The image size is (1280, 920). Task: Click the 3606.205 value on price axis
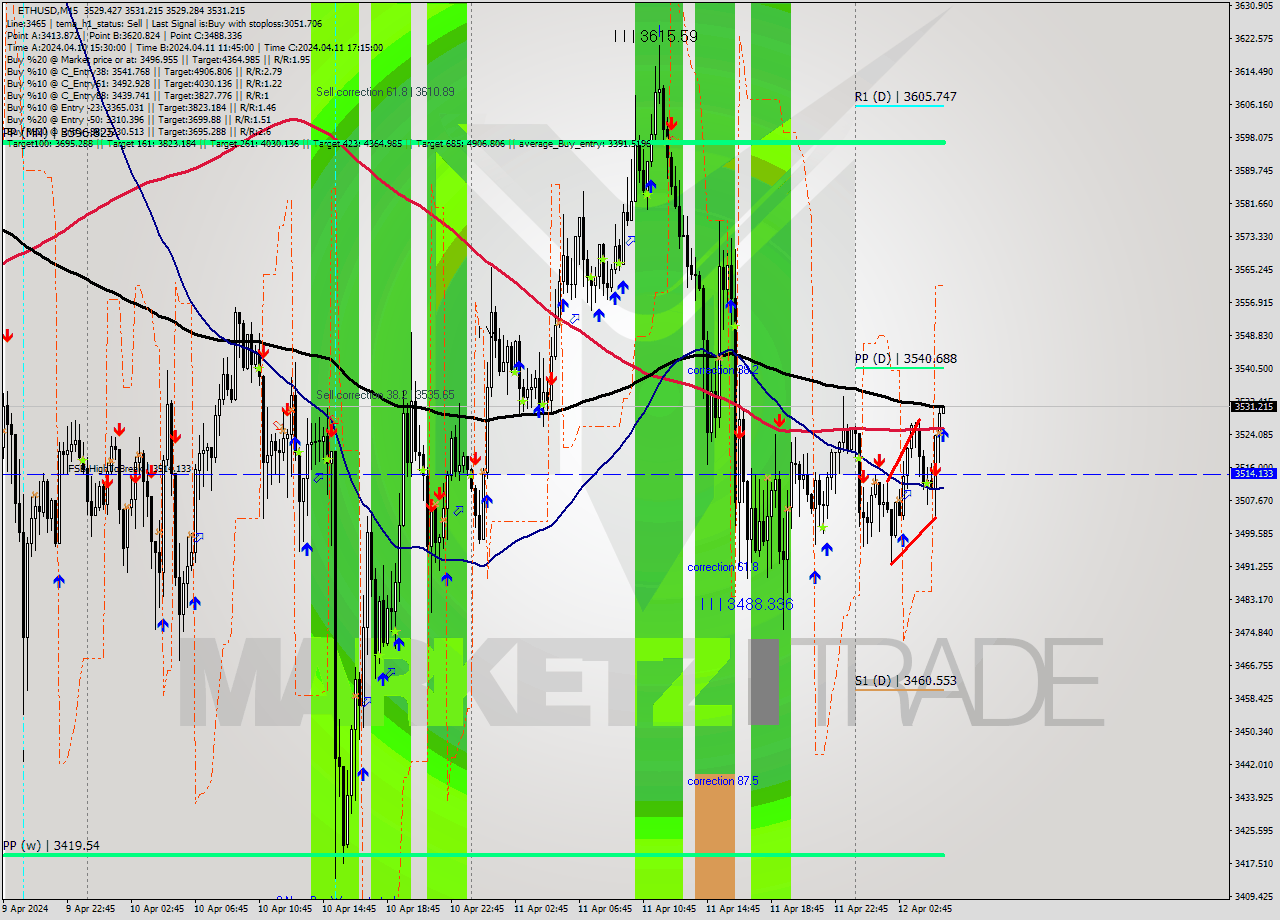tap(1253, 105)
